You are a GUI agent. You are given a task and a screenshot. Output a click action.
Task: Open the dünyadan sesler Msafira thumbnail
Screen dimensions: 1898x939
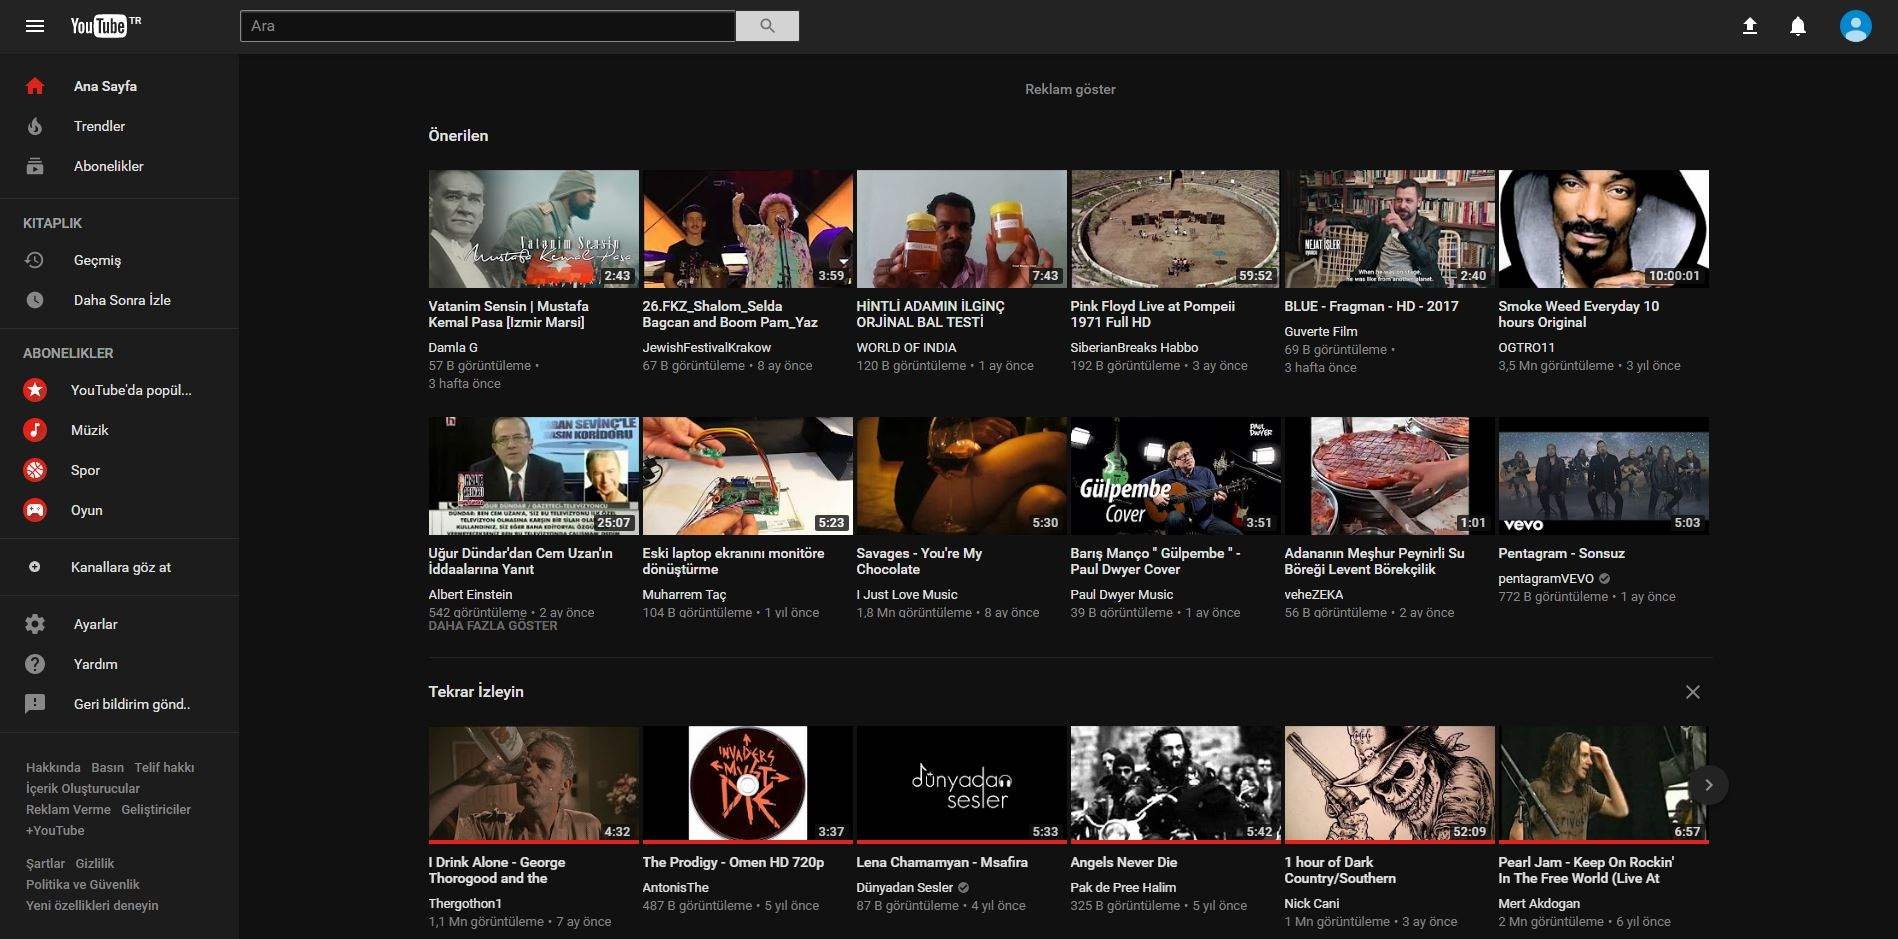point(961,784)
